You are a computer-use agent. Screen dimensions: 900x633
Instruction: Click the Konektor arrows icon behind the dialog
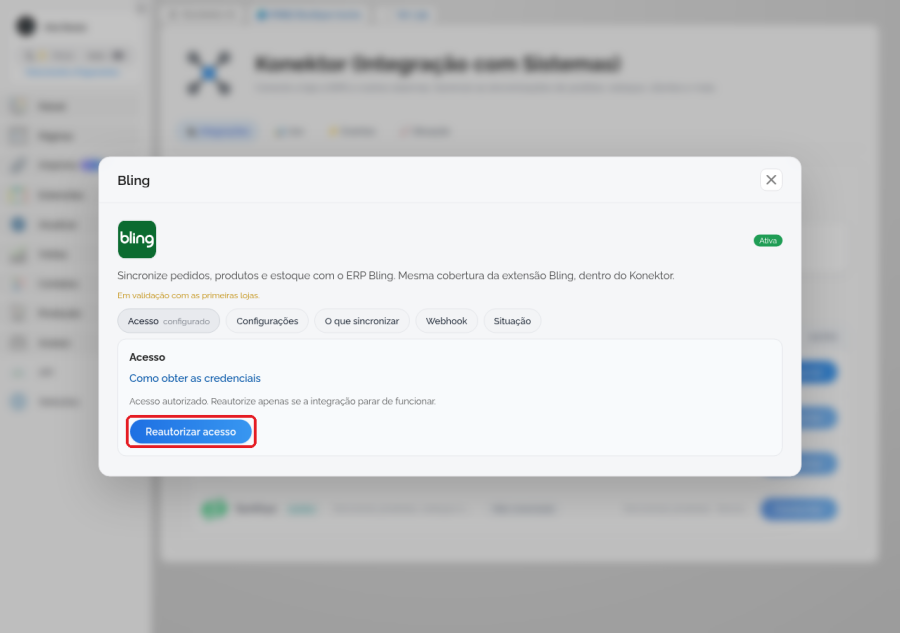(x=209, y=73)
